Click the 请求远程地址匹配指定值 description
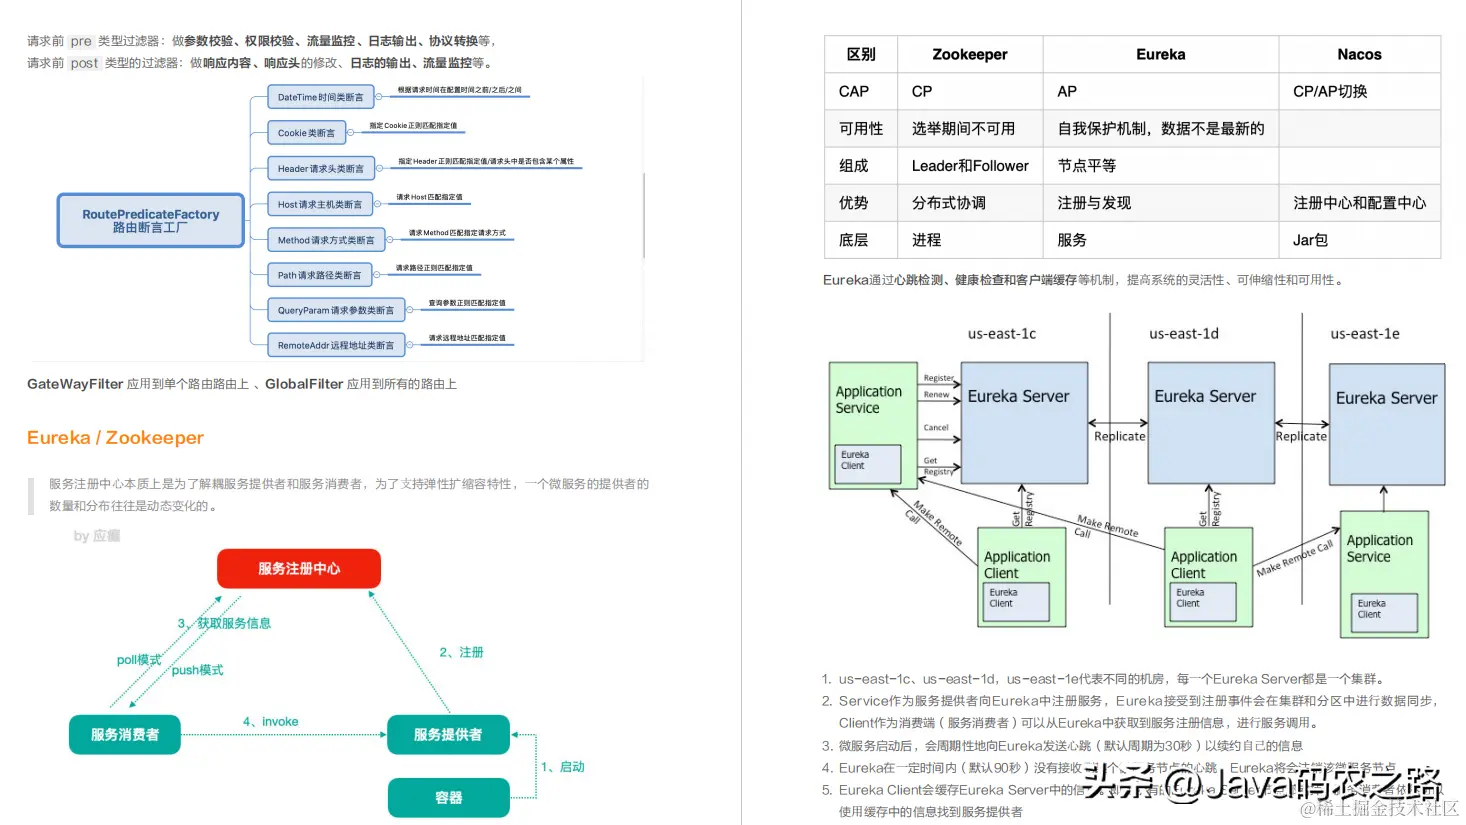This screenshot has height=825, width=1466. click(x=467, y=338)
